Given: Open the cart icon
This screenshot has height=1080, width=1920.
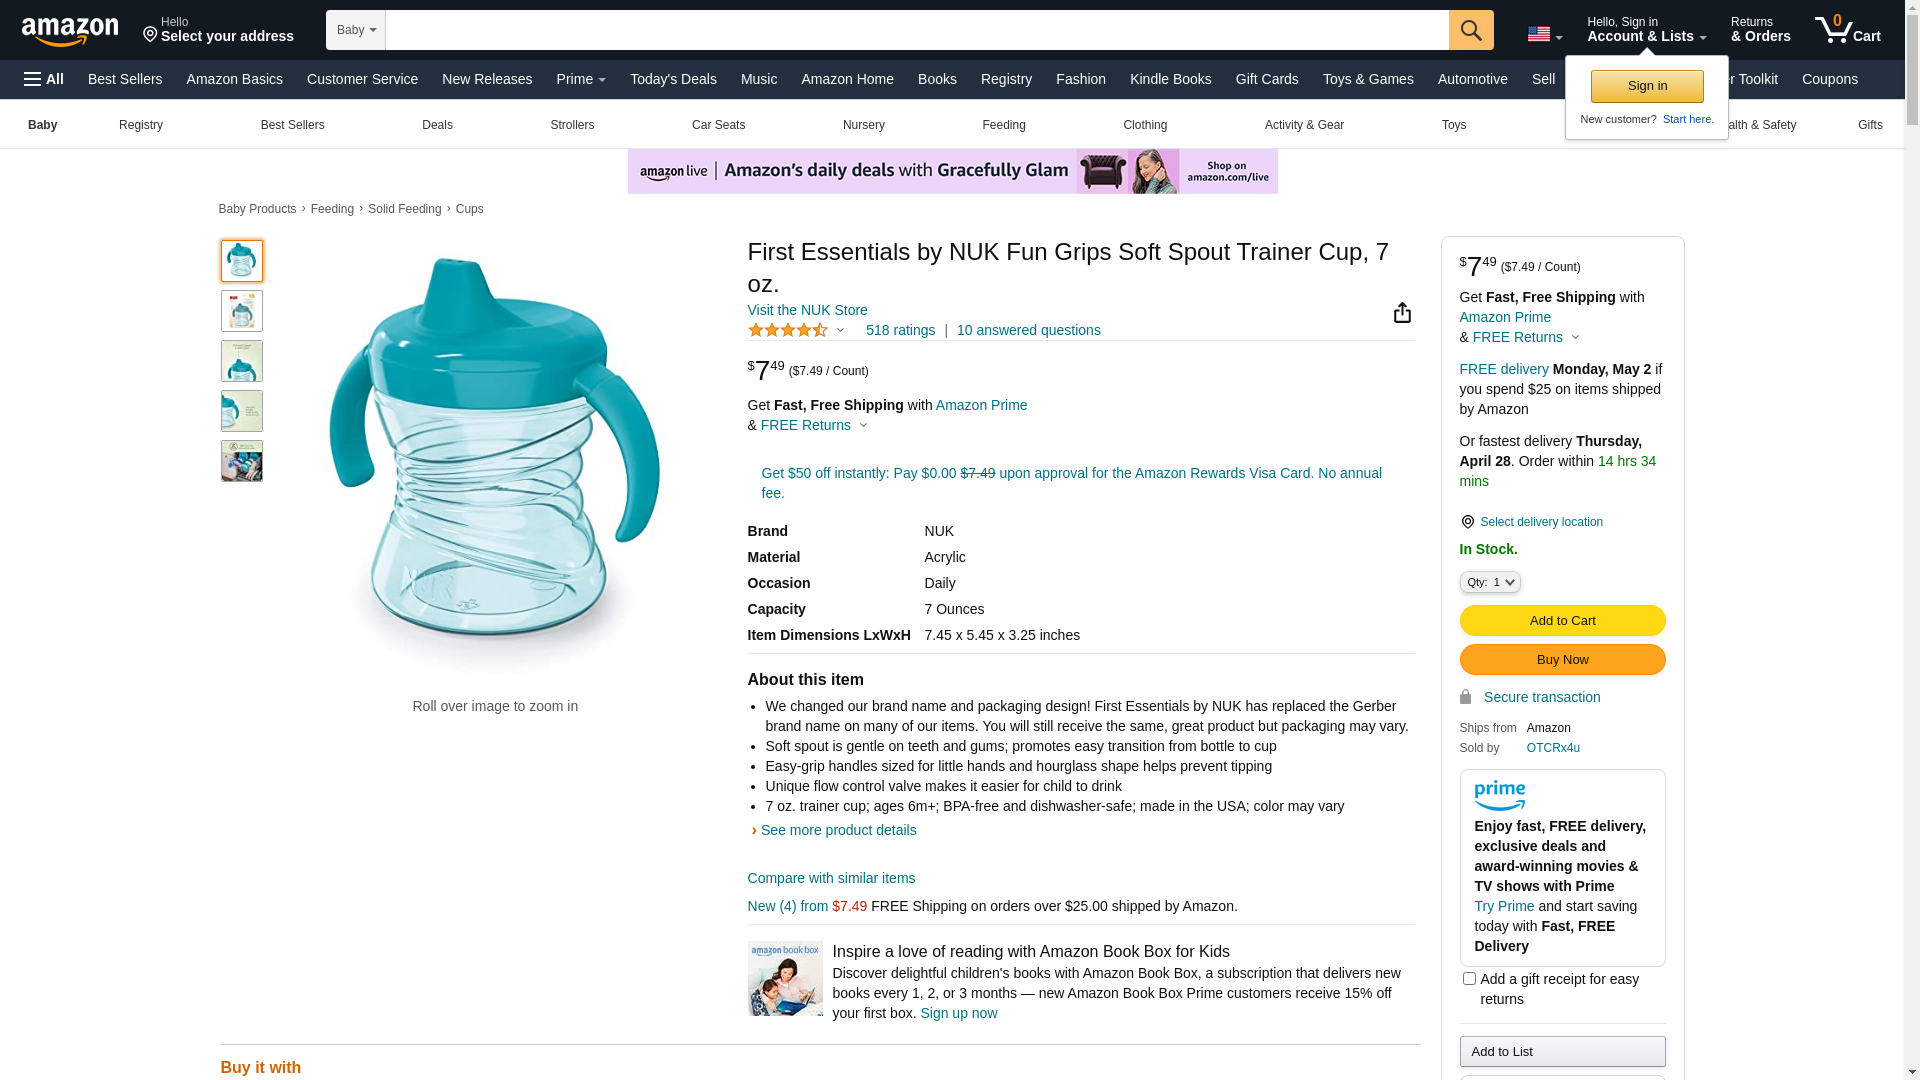Looking at the screenshot, I should (x=1847, y=30).
